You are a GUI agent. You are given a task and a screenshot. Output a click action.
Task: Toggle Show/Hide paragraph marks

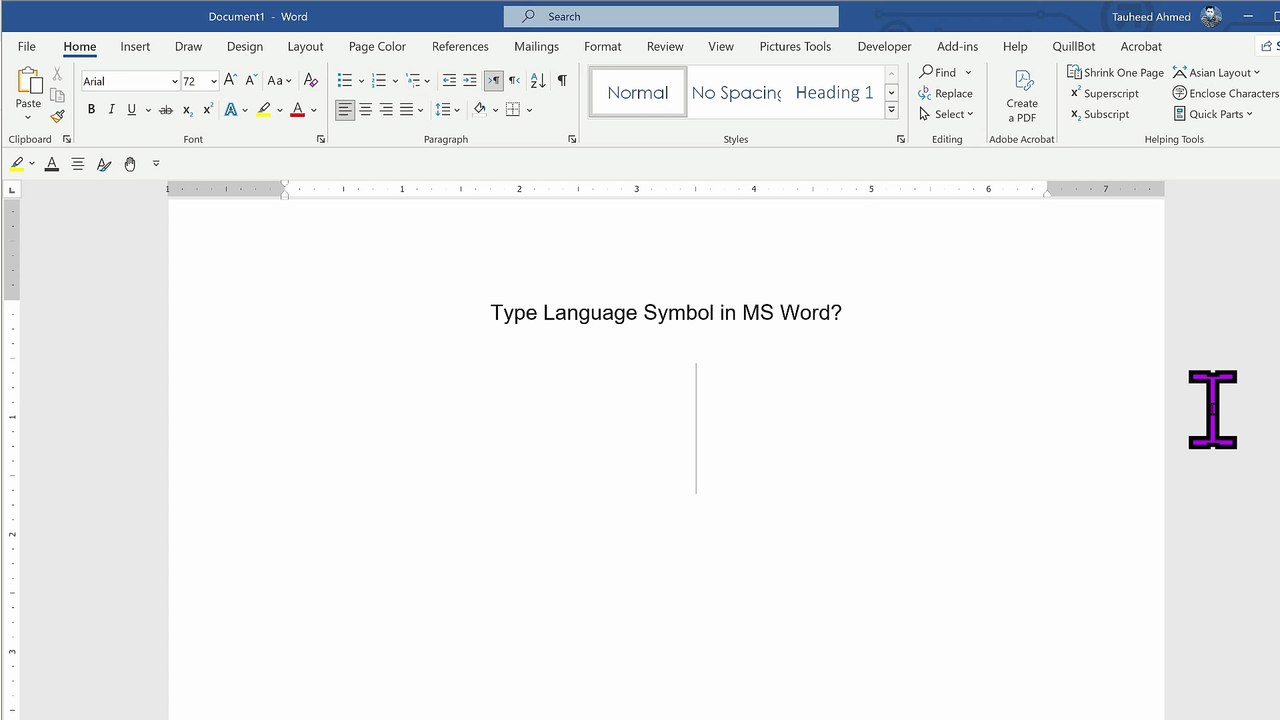[x=562, y=80]
